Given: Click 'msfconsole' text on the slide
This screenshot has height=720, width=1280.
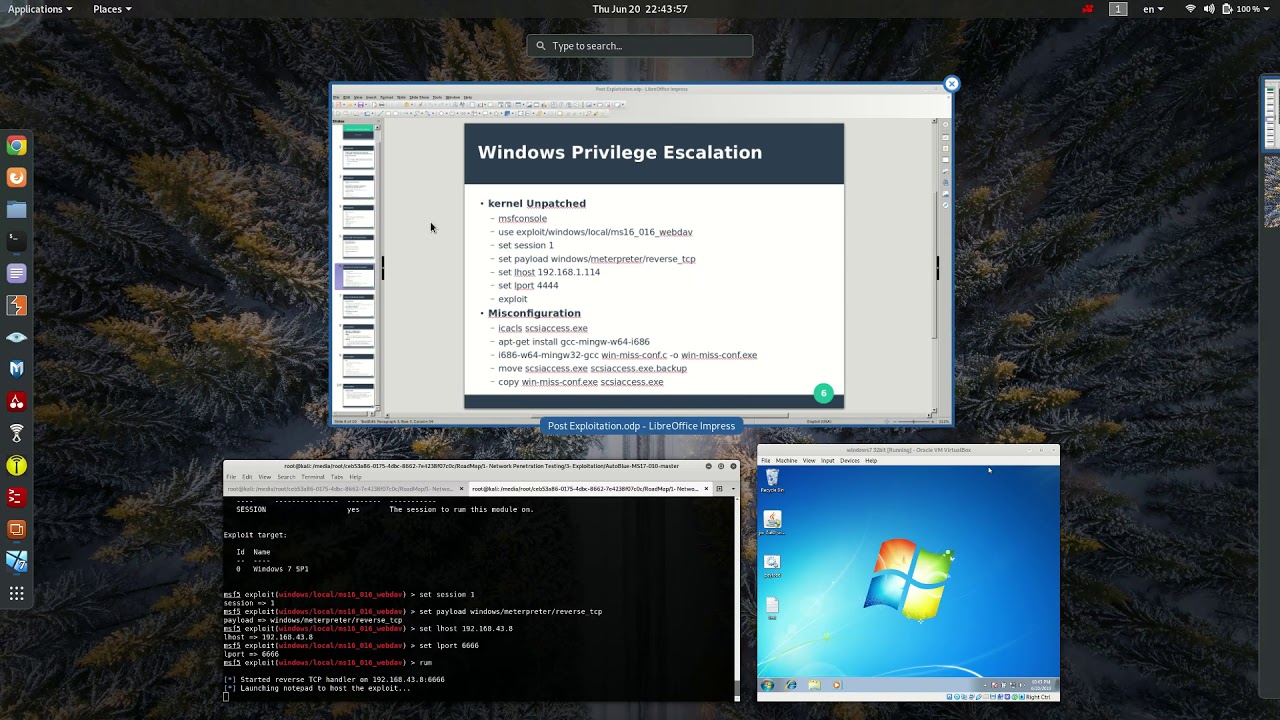Looking at the screenshot, I should tap(522, 218).
